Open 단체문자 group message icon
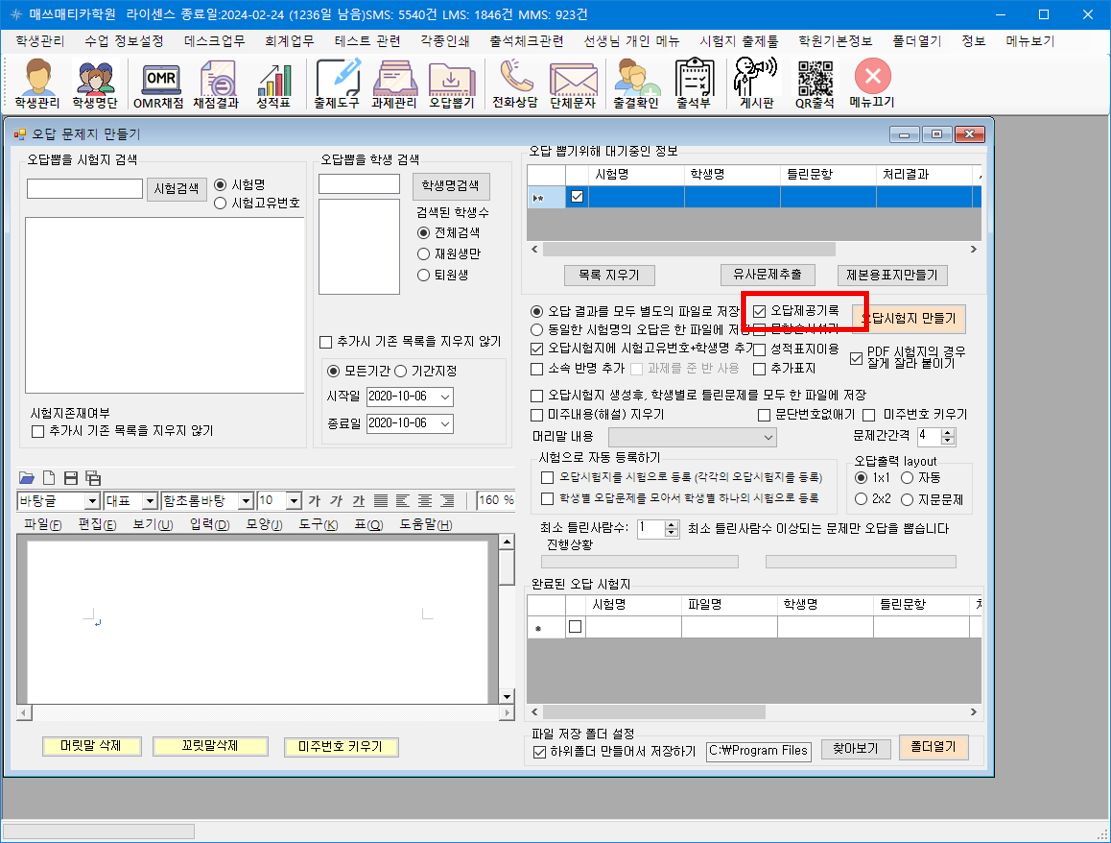The image size is (1111, 843). pyautogui.click(x=573, y=84)
